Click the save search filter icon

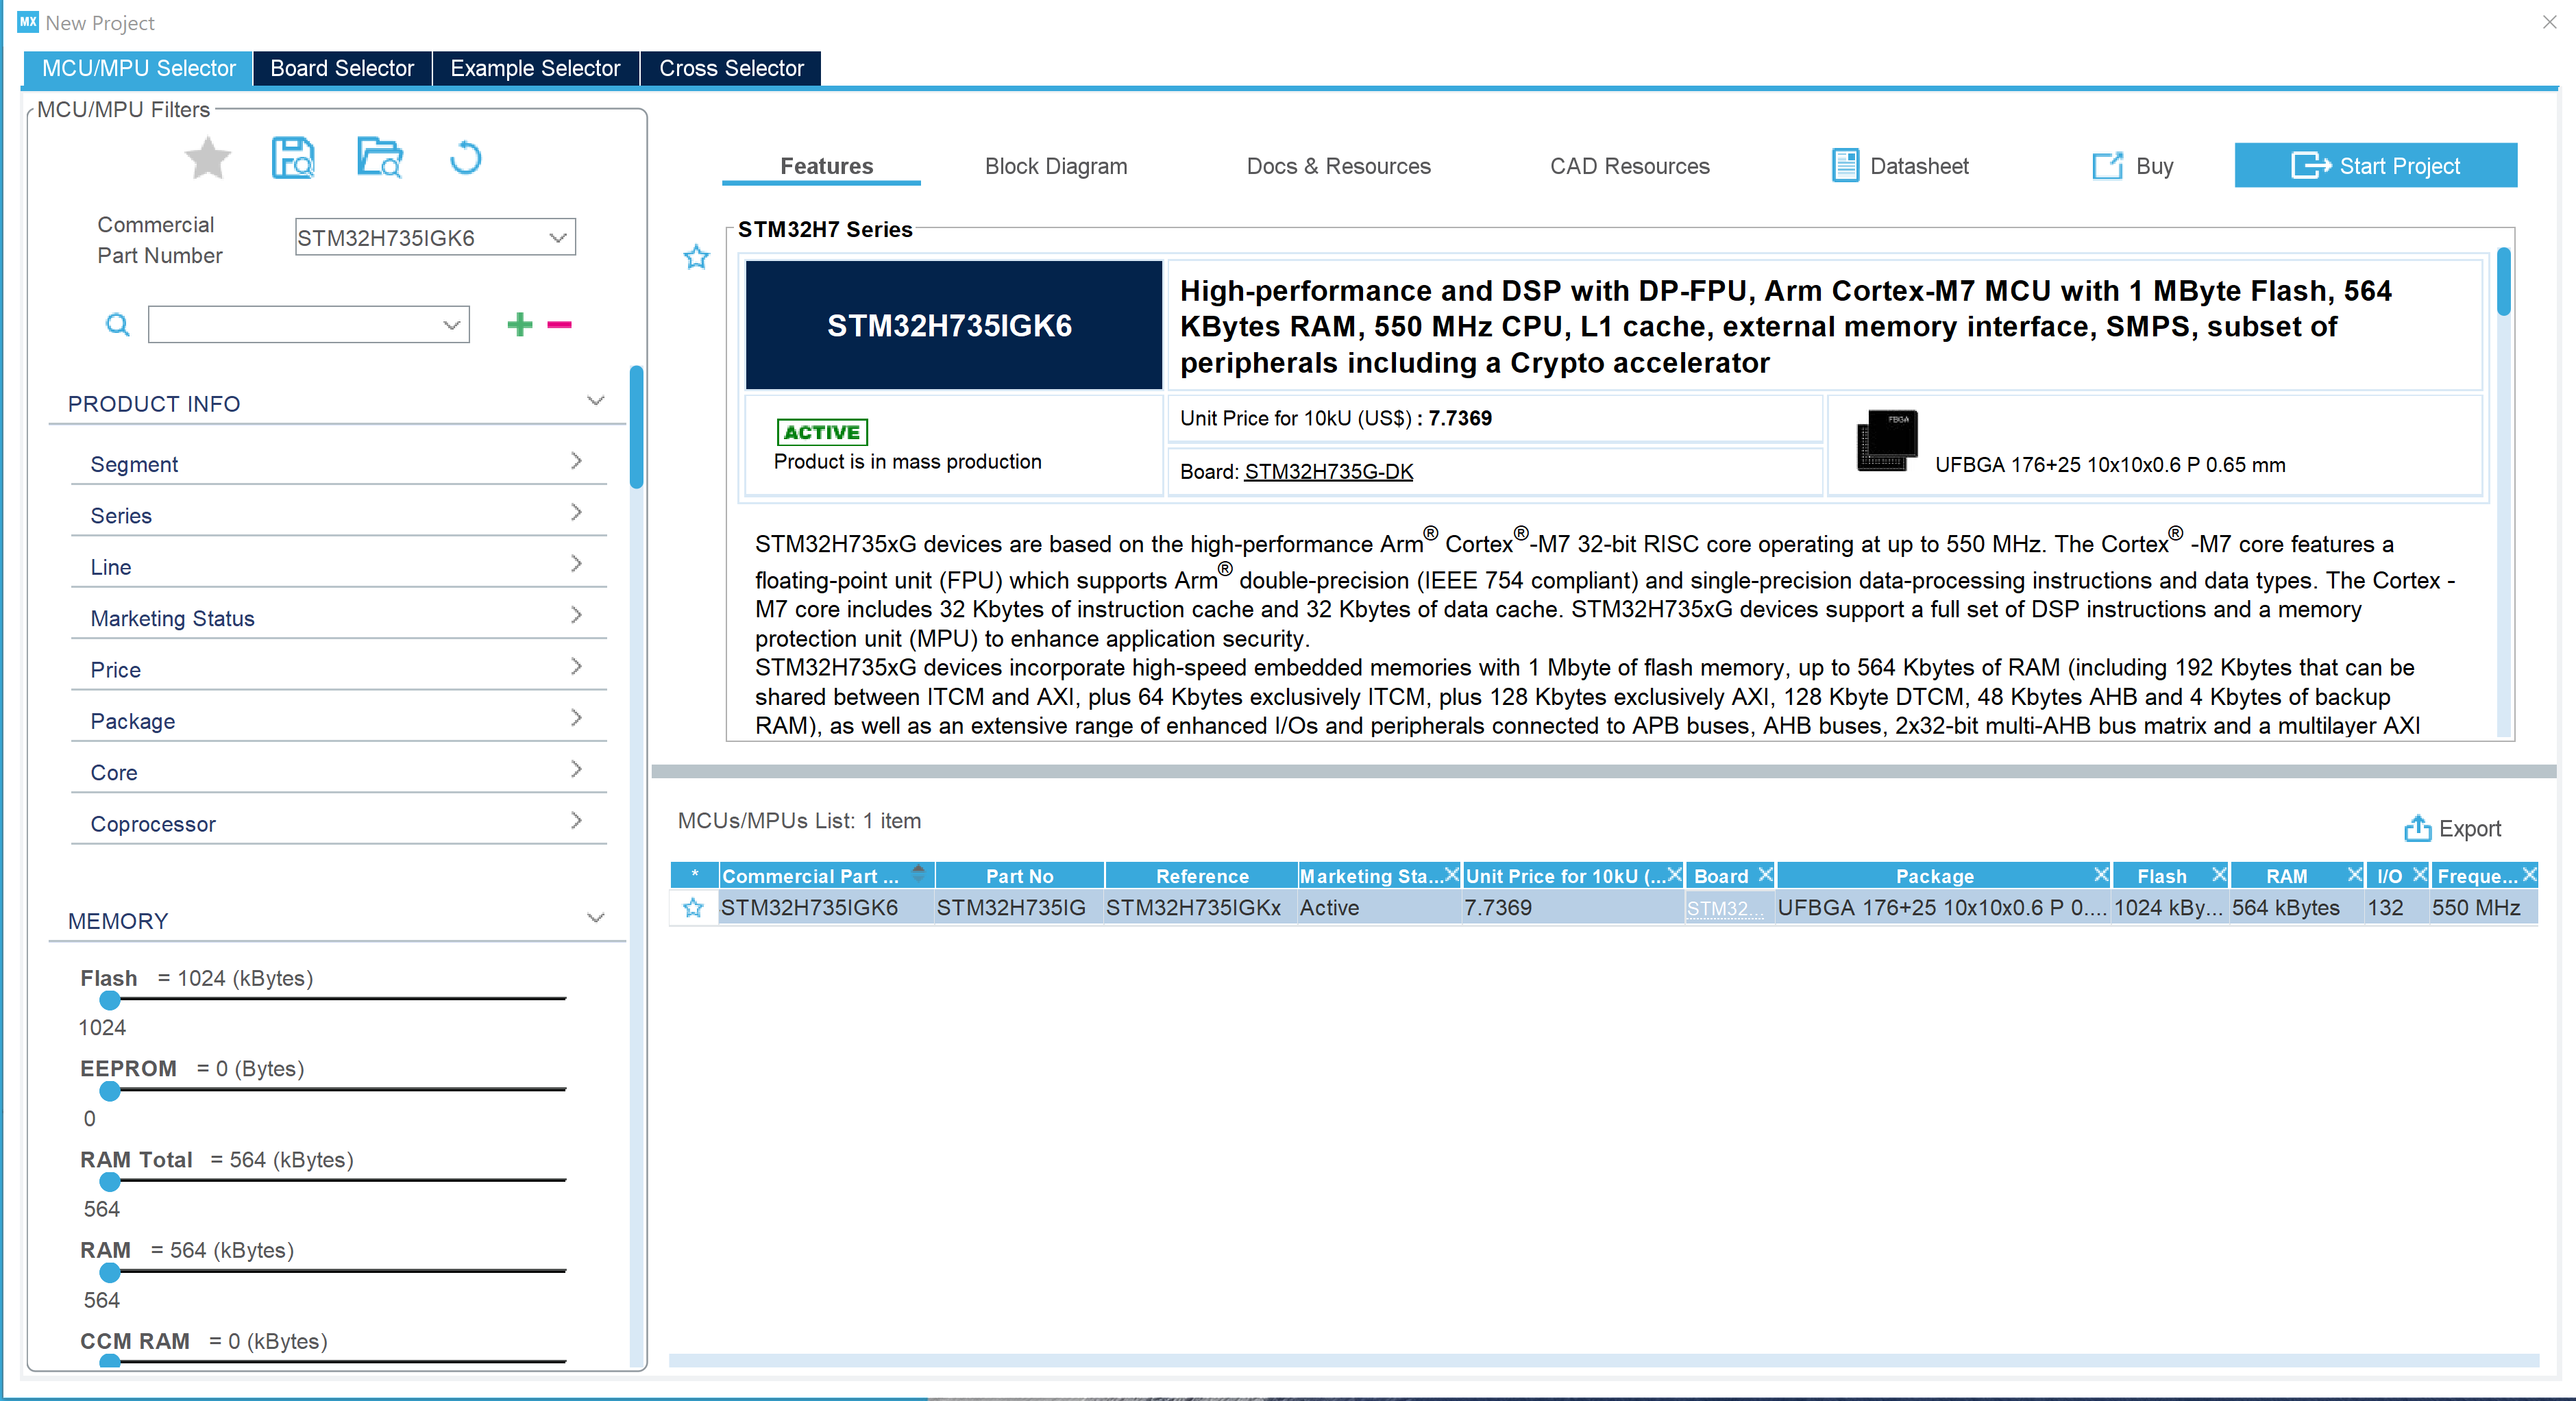292,158
